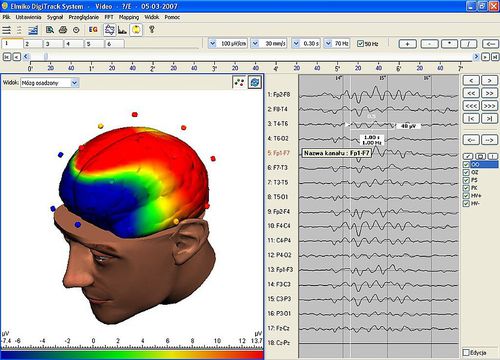This screenshot has height=360, width=500.
Task: Click the blue rotating cube icon
Action: click(x=255, y=82)
